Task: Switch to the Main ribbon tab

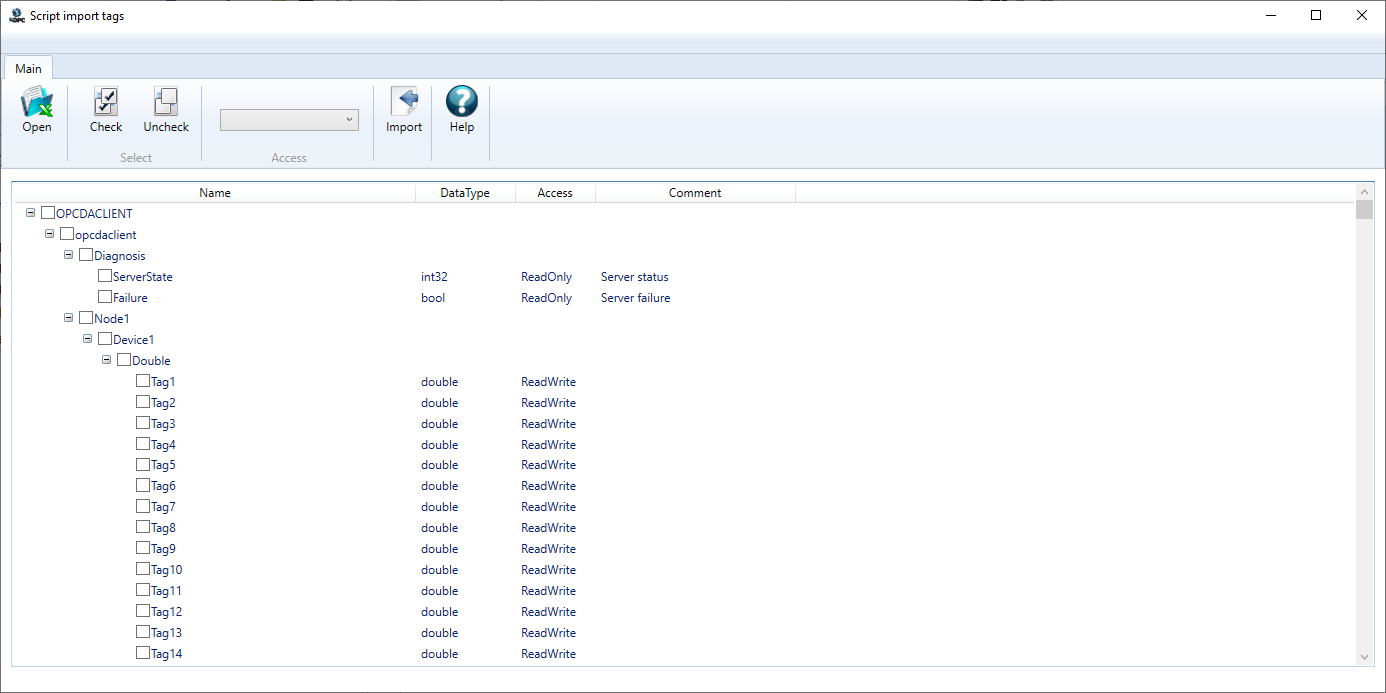Action: pyautogui.click(x=28, y=68)
